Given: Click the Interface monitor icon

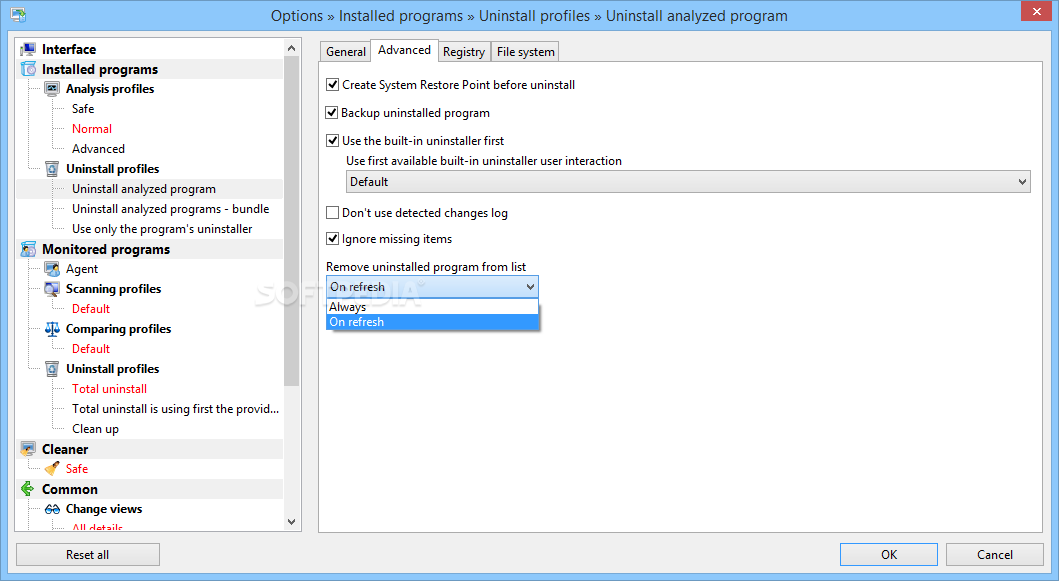Looking at the screenshot, I should point(28,49).
